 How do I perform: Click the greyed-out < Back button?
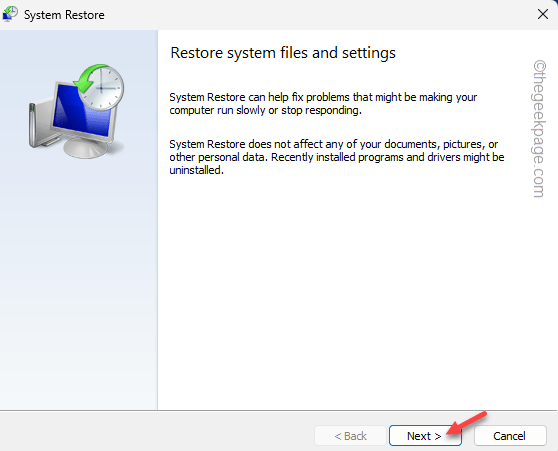[350, 436]
